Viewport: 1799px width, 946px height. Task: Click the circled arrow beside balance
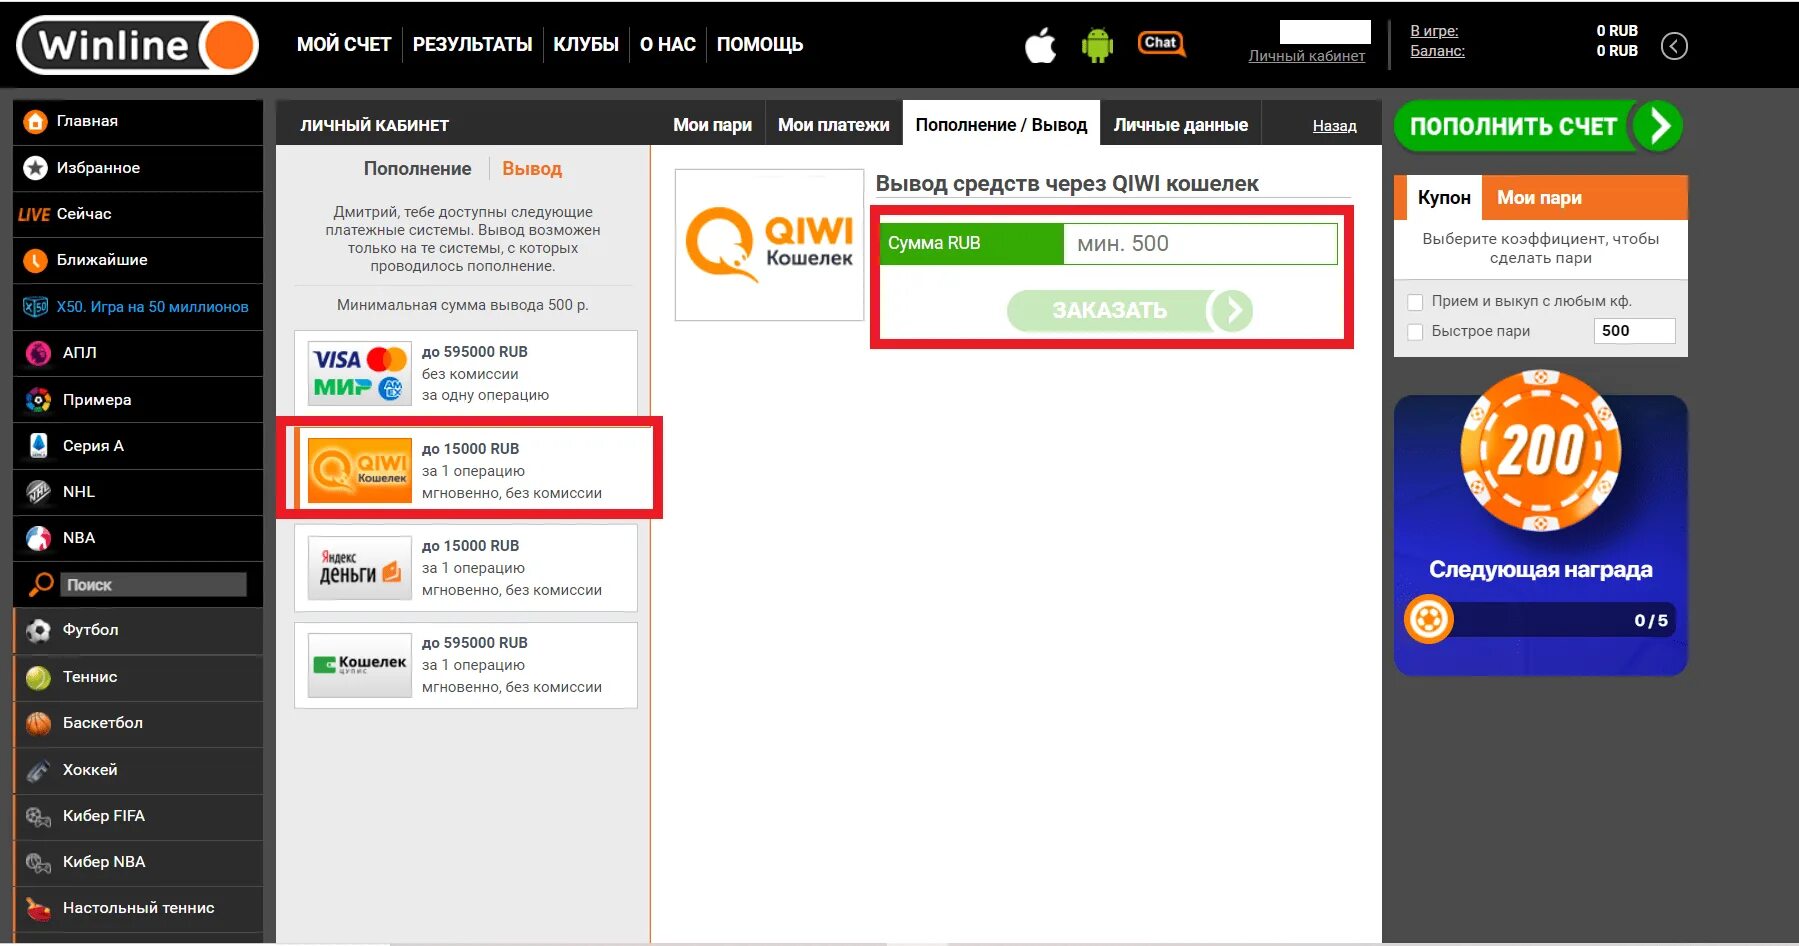click(x=1674, y=46)
